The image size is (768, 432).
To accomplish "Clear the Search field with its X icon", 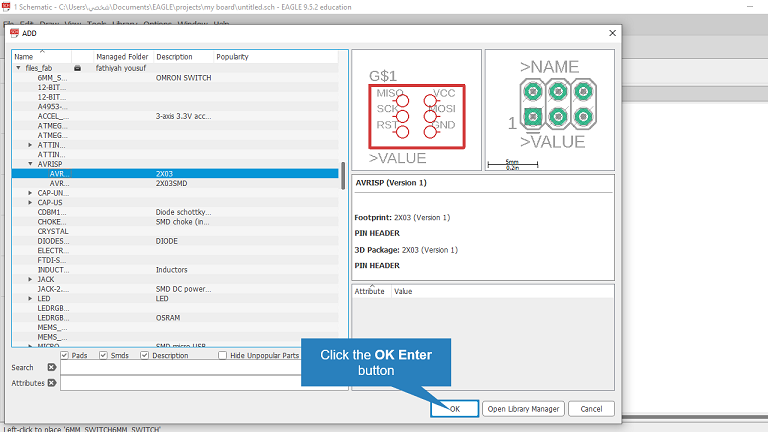I will 51,367.
